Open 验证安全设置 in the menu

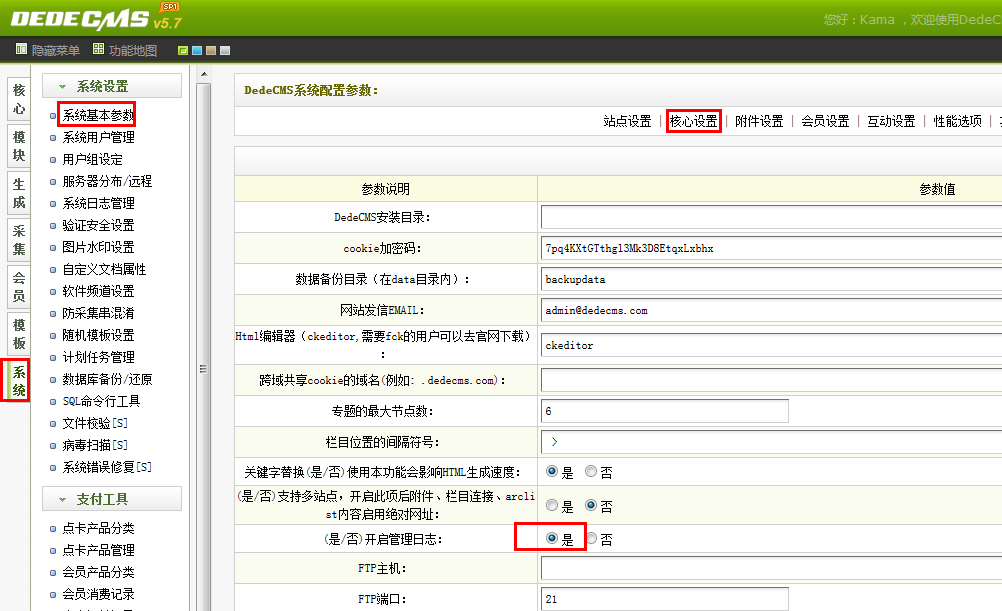tap(98, 225)
